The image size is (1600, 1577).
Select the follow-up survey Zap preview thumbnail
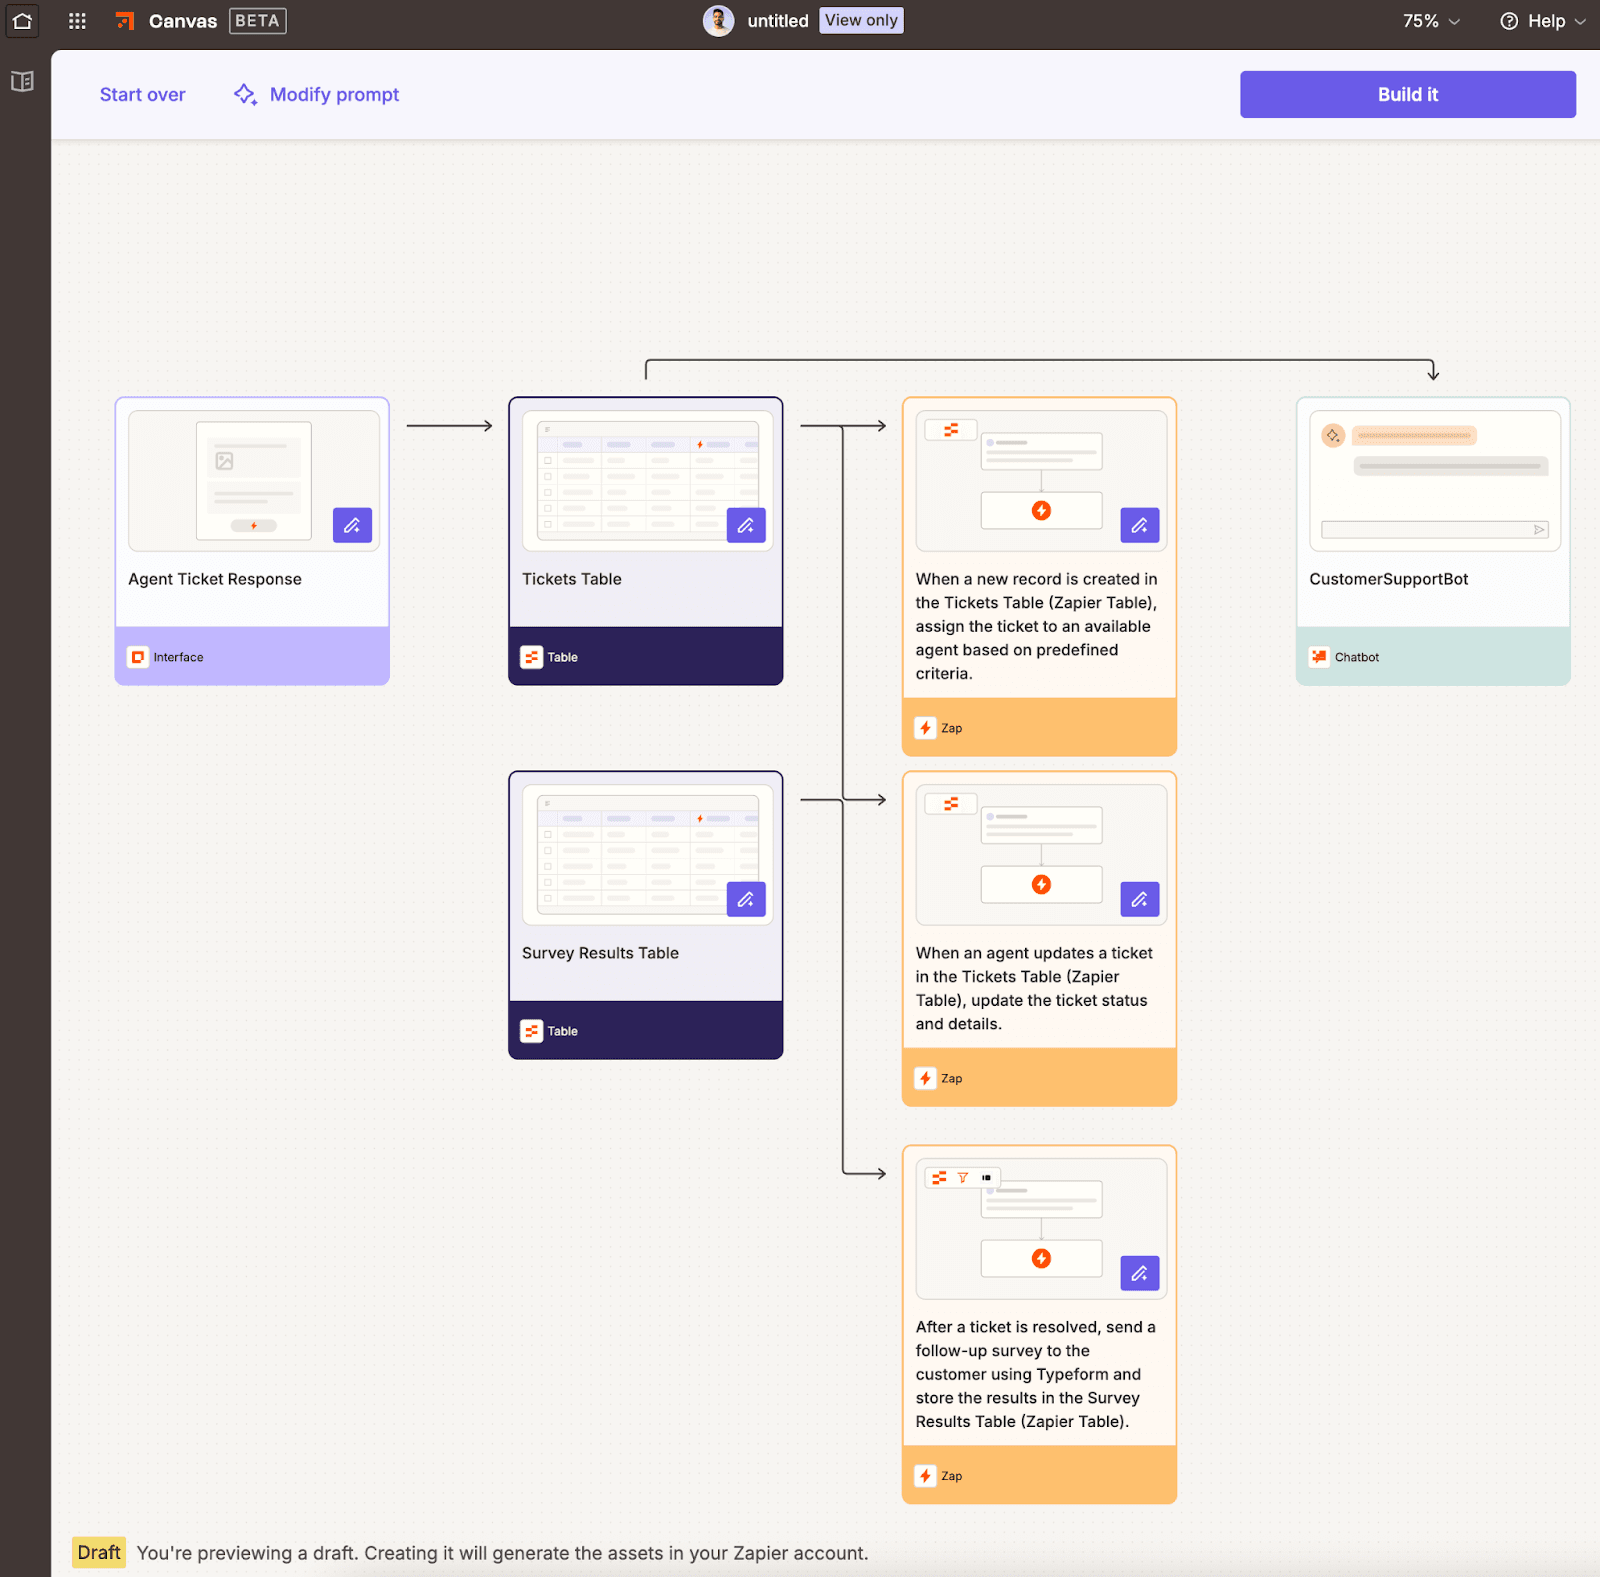tap(1041, 1228)
